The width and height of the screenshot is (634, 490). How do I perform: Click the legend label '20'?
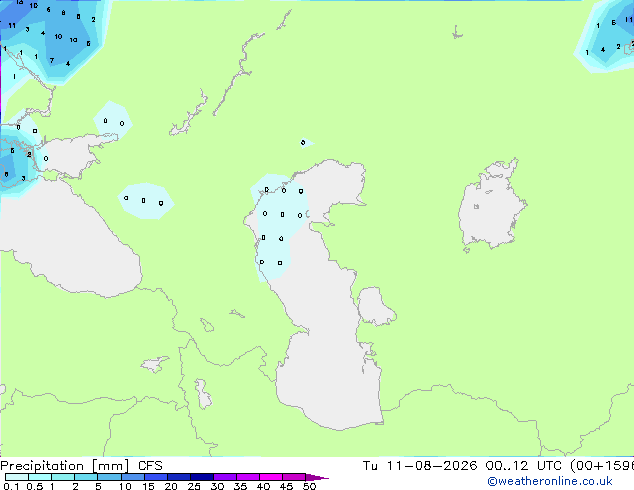(171, 486)
